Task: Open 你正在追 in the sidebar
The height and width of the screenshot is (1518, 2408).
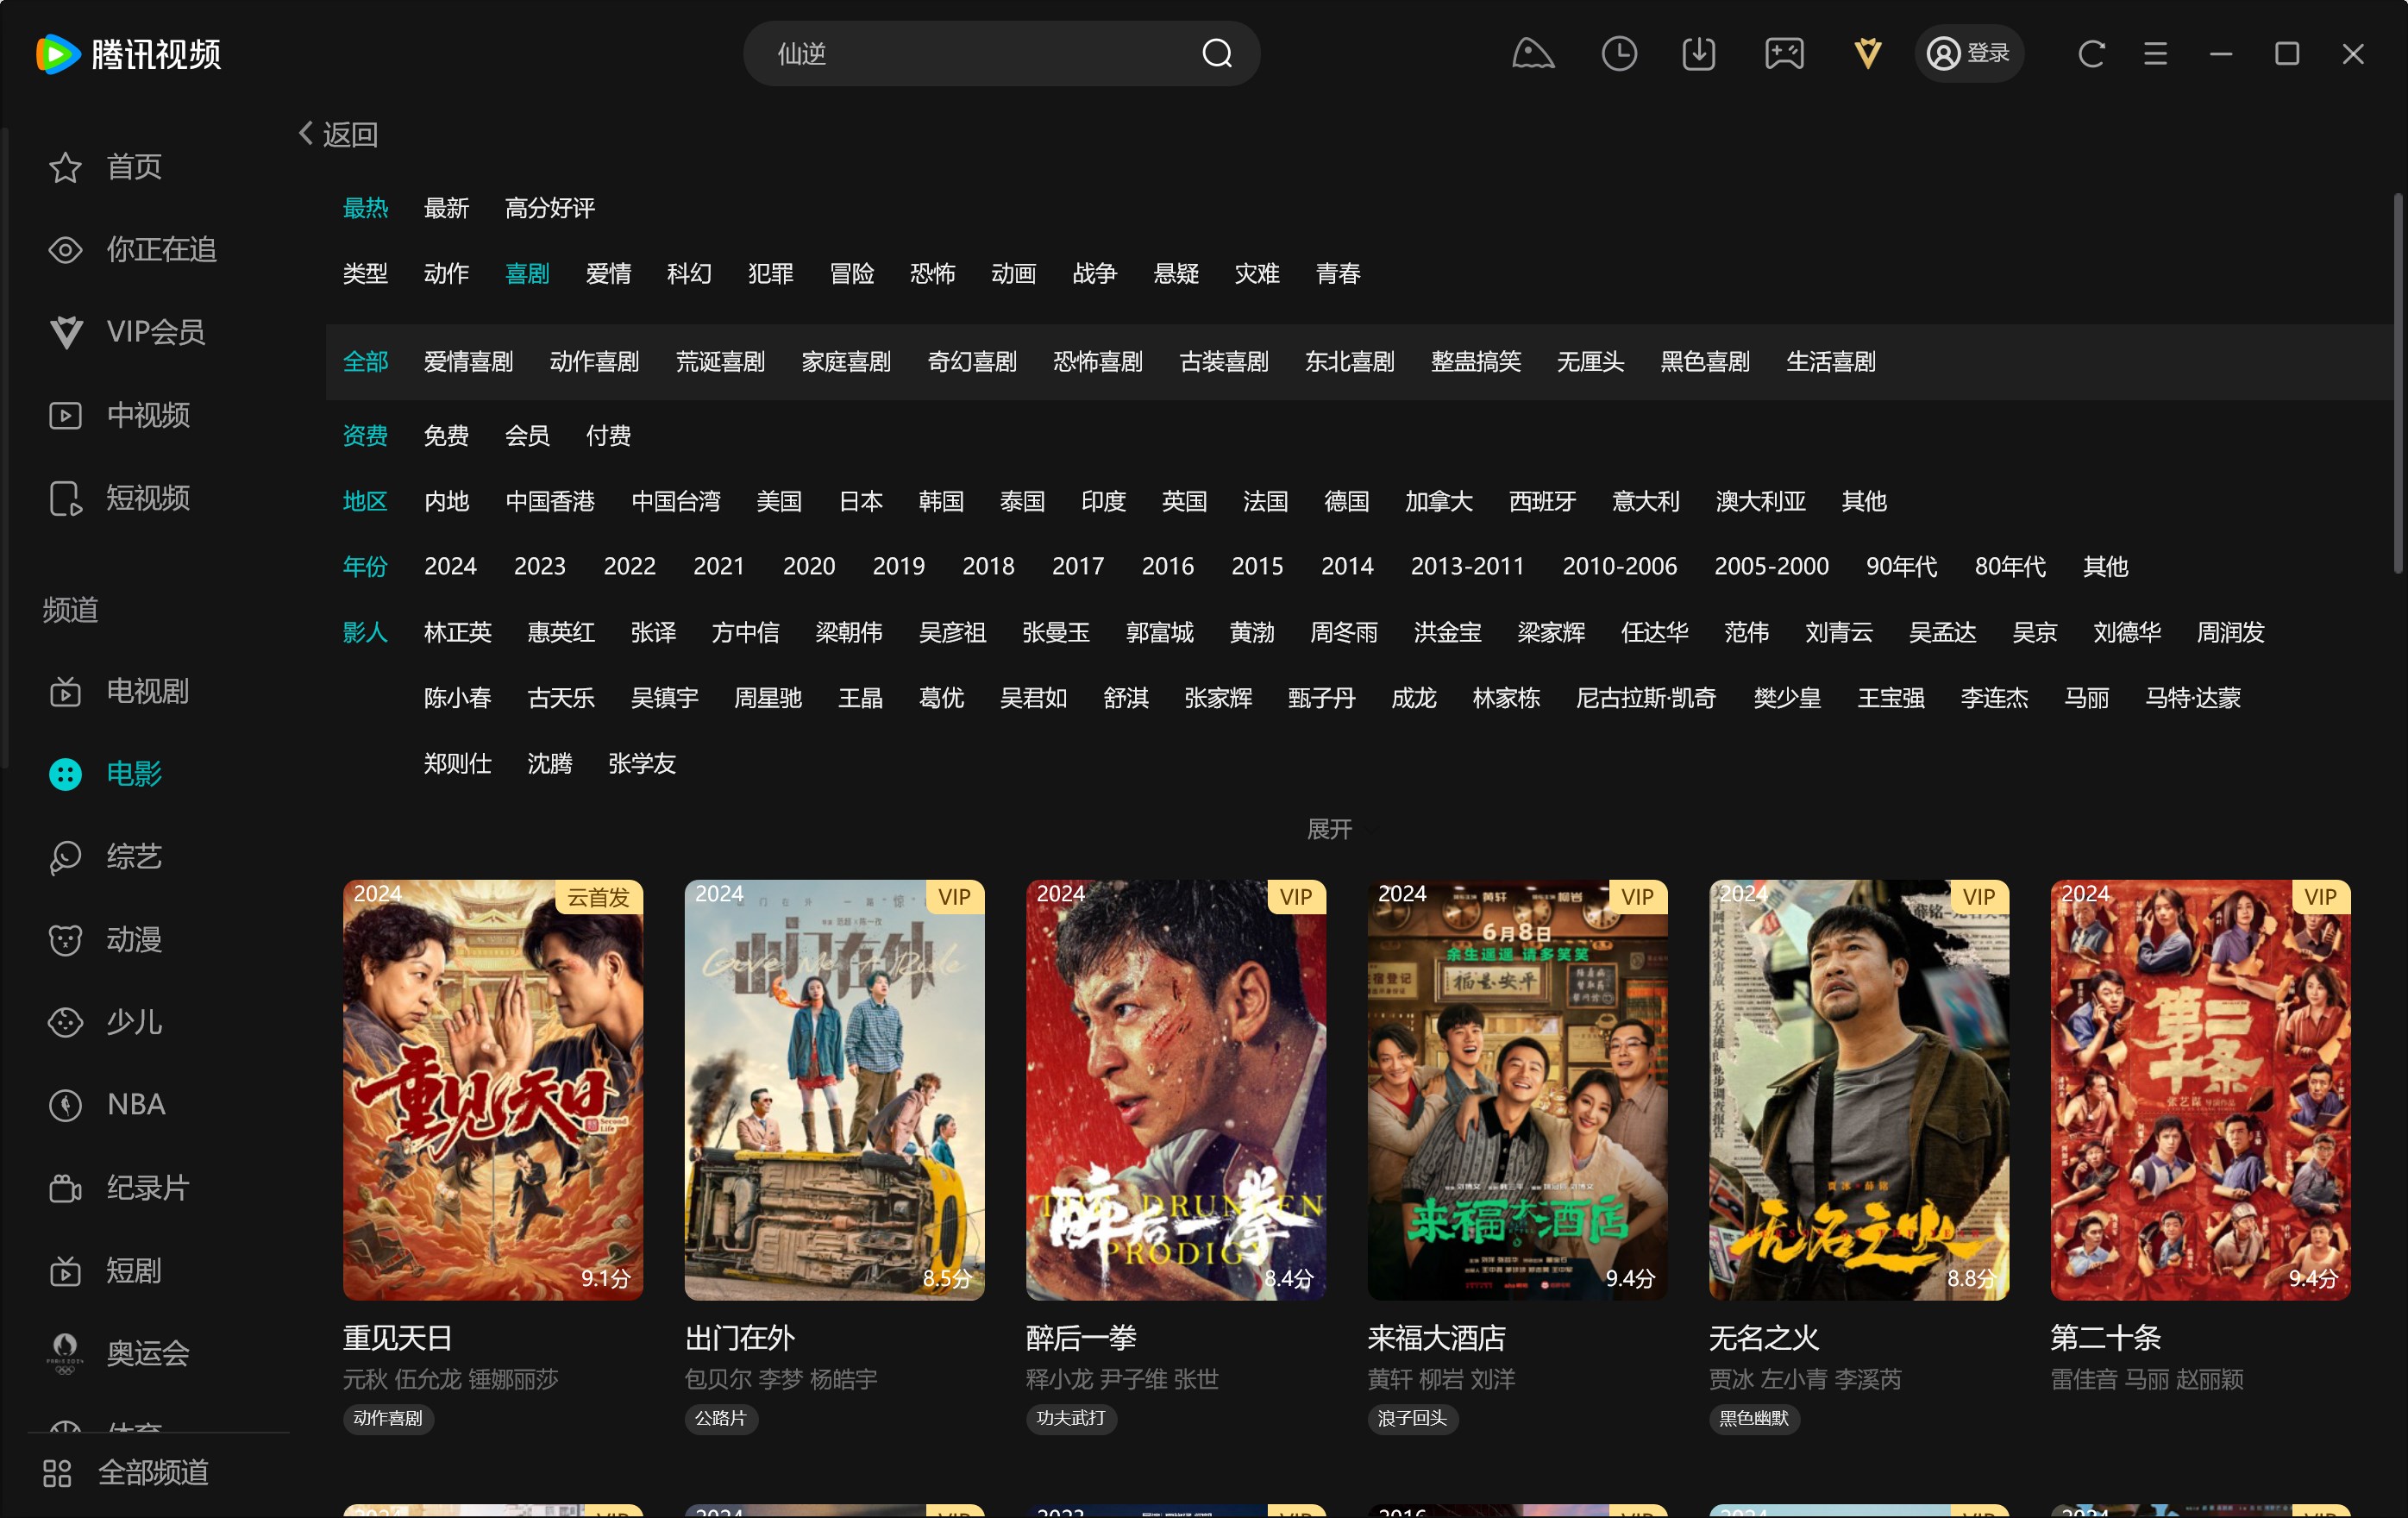Action: point(160,249)
